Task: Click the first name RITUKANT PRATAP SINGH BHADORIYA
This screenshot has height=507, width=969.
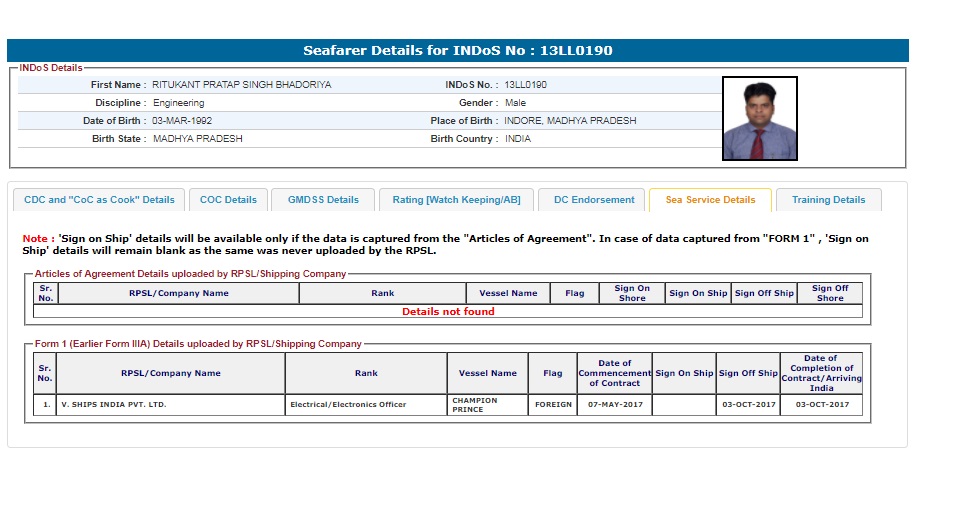Action: 241,85
